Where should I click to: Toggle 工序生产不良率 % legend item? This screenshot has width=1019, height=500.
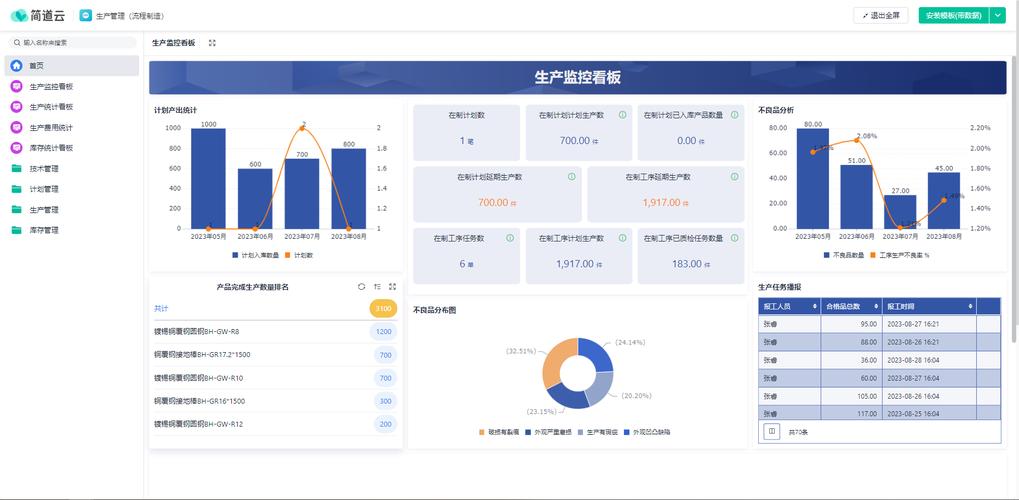coord(899,256)
